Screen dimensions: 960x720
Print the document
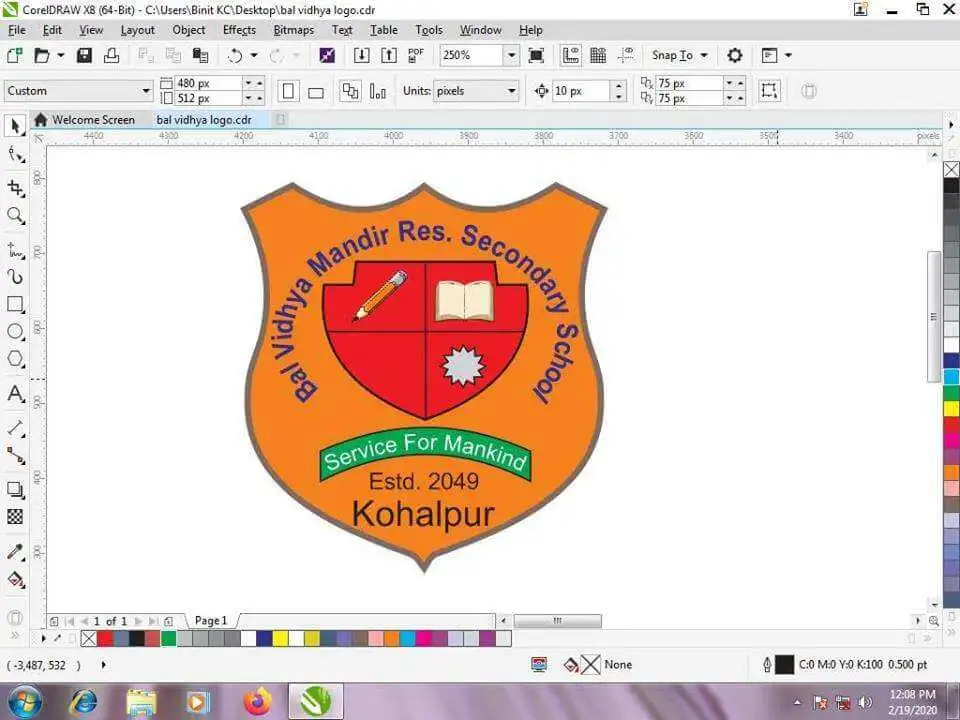point(111,56)
